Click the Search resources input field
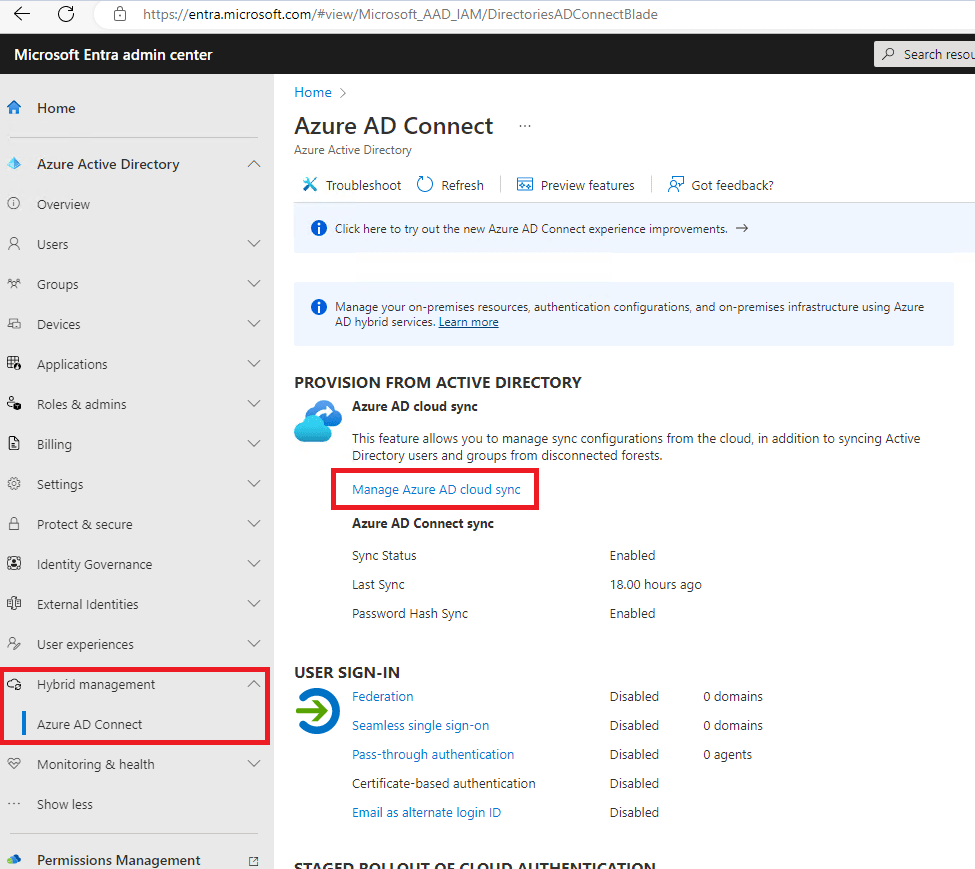This screenshot has height=869, width=975. 935,54
